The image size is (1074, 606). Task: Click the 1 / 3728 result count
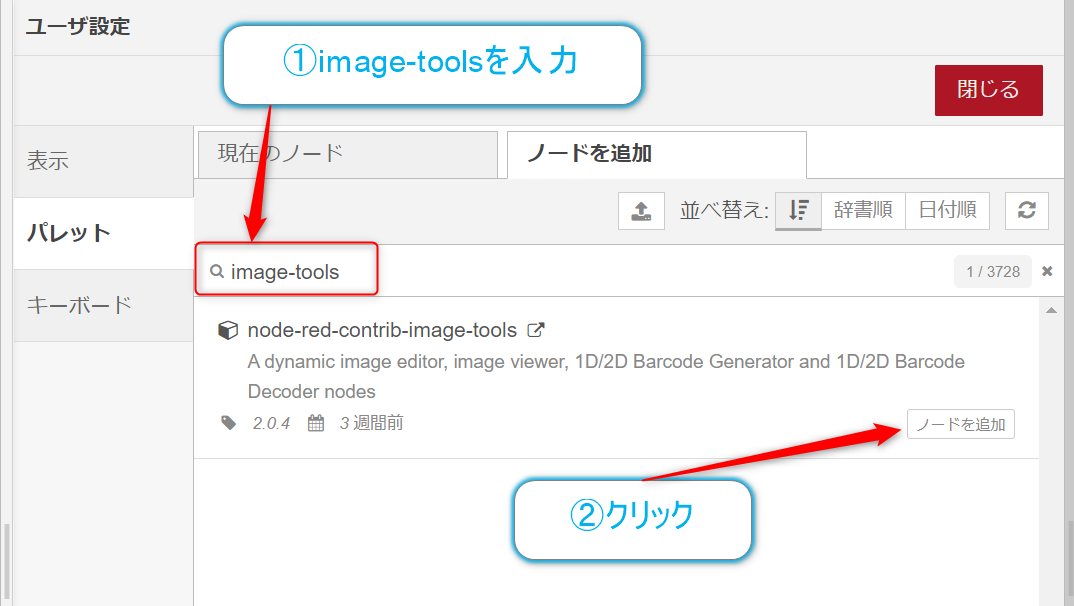992,271
